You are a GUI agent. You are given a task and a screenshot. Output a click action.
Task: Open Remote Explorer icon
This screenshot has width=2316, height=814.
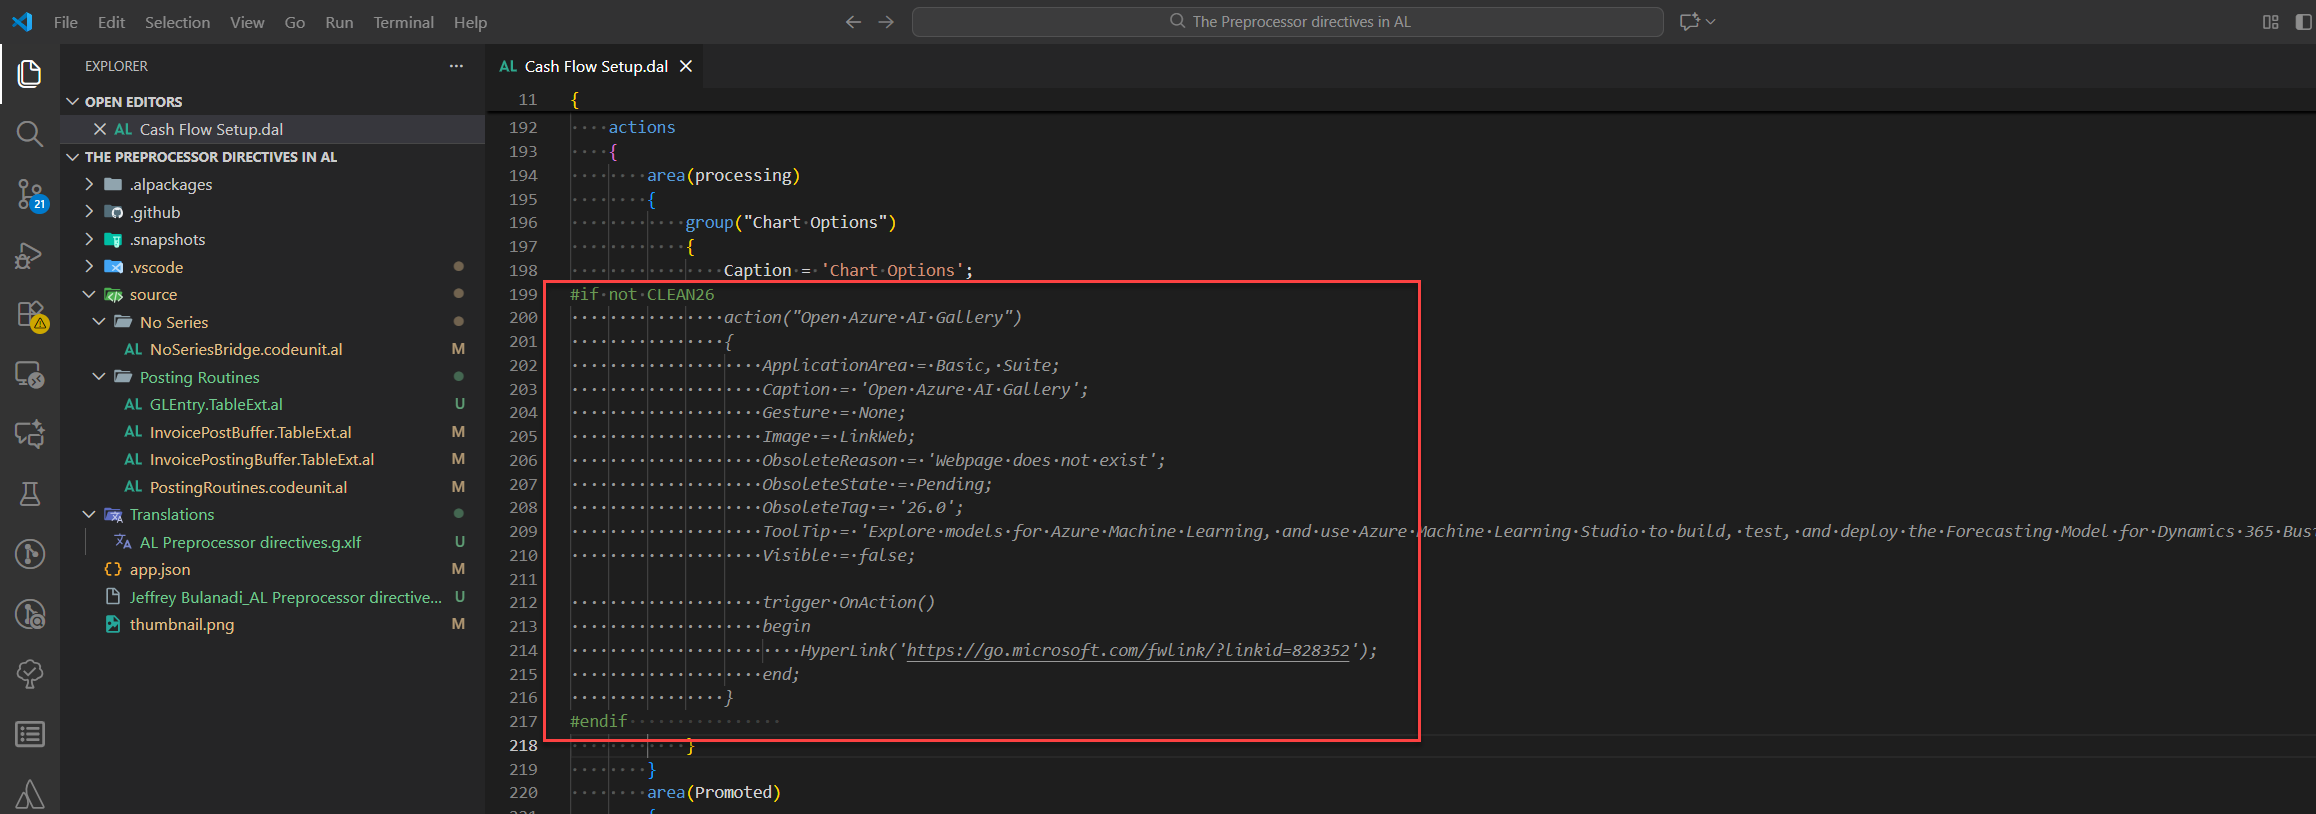point(30,375)
